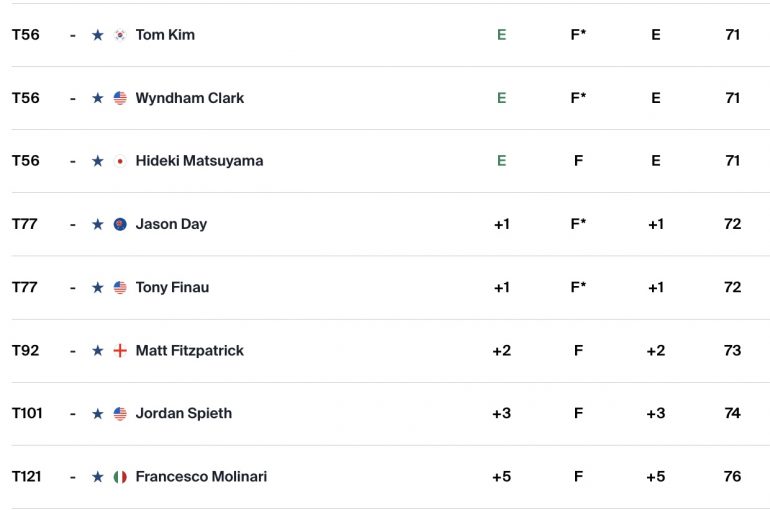Click the Italy flag by Molinari
The height and width of the screenshot is (510, 770).
click(x=120, y=477)
